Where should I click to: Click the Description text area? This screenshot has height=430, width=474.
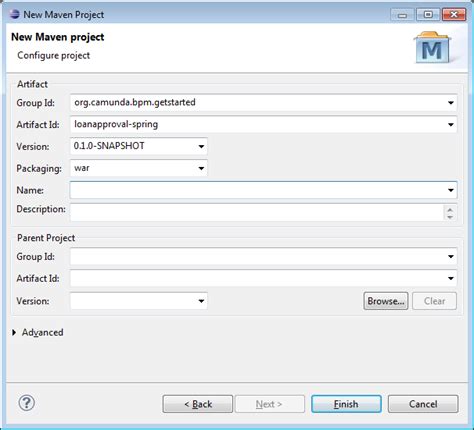tap(257, 212)
